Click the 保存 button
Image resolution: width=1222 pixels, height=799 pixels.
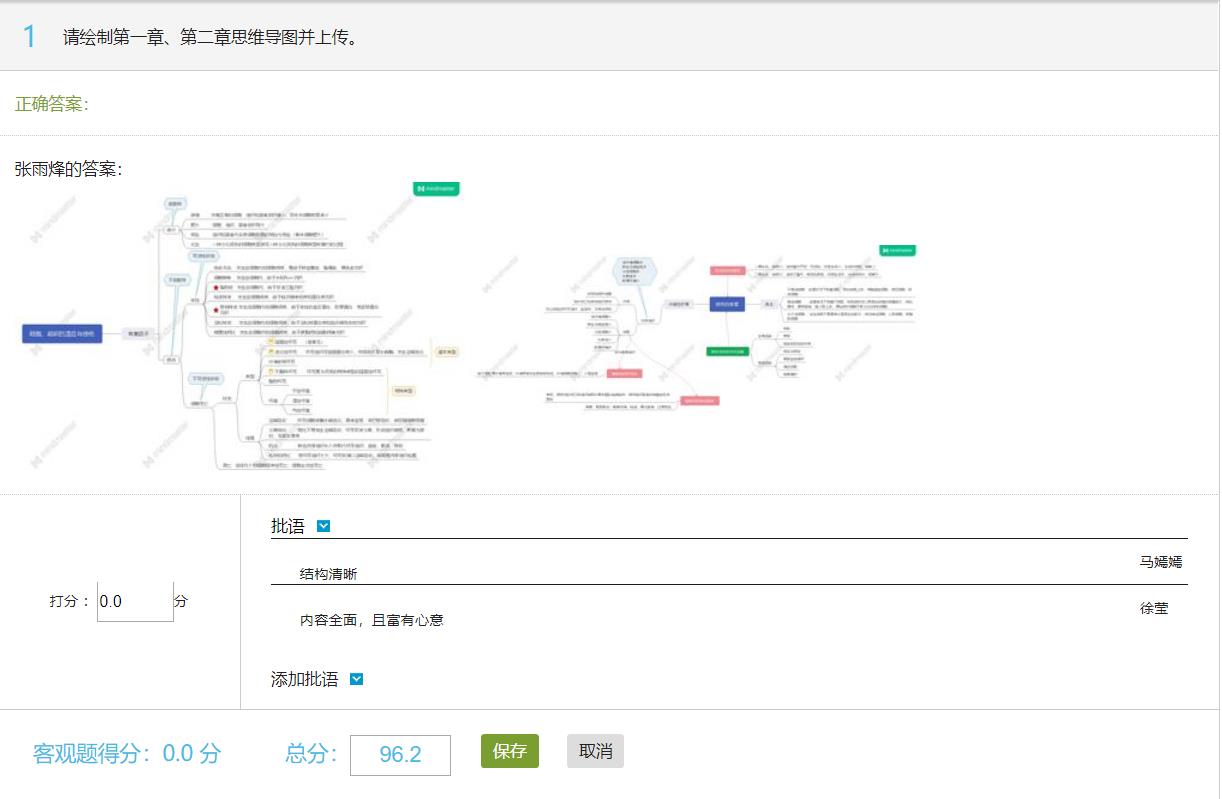point(509,751)
